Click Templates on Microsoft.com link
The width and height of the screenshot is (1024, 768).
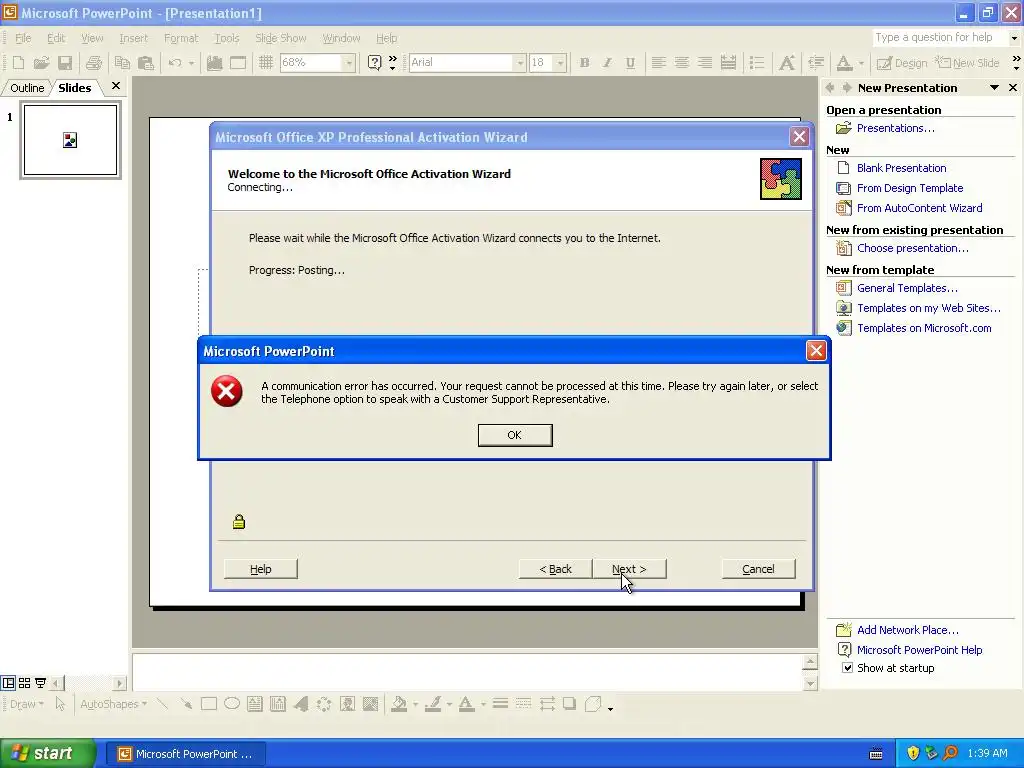tap(924, 328)
